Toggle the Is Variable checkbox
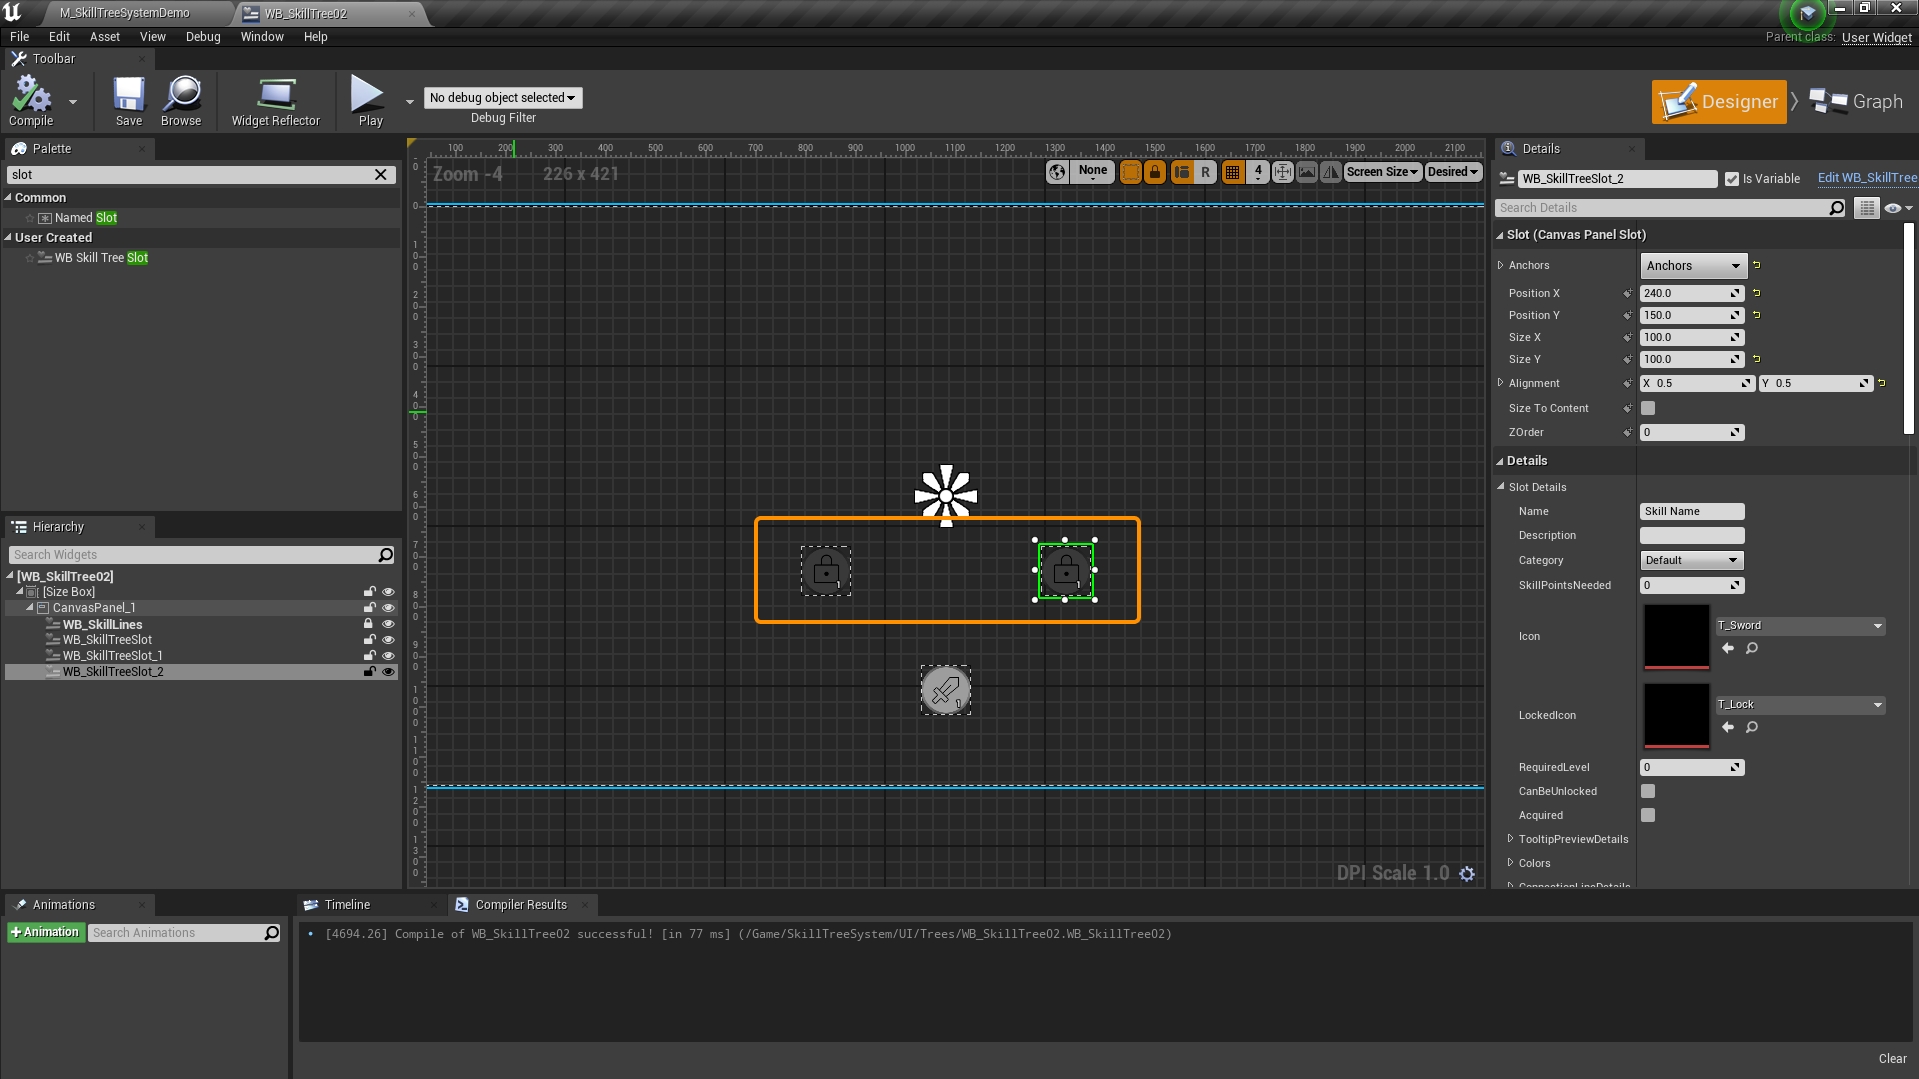This screenshot has width=1919, height=1079. pyautogui.click(x=1732, y=179)
